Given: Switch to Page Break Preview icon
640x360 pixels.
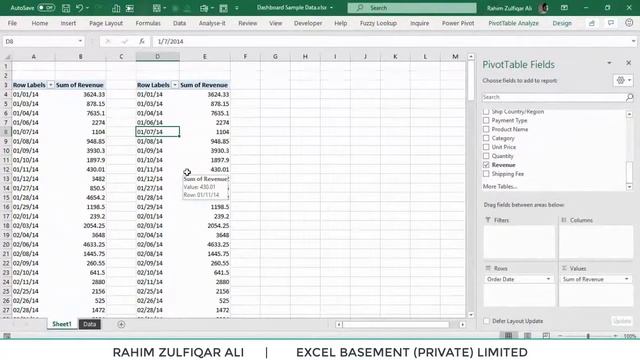Looking at the screenshot, I should (546, 336).
